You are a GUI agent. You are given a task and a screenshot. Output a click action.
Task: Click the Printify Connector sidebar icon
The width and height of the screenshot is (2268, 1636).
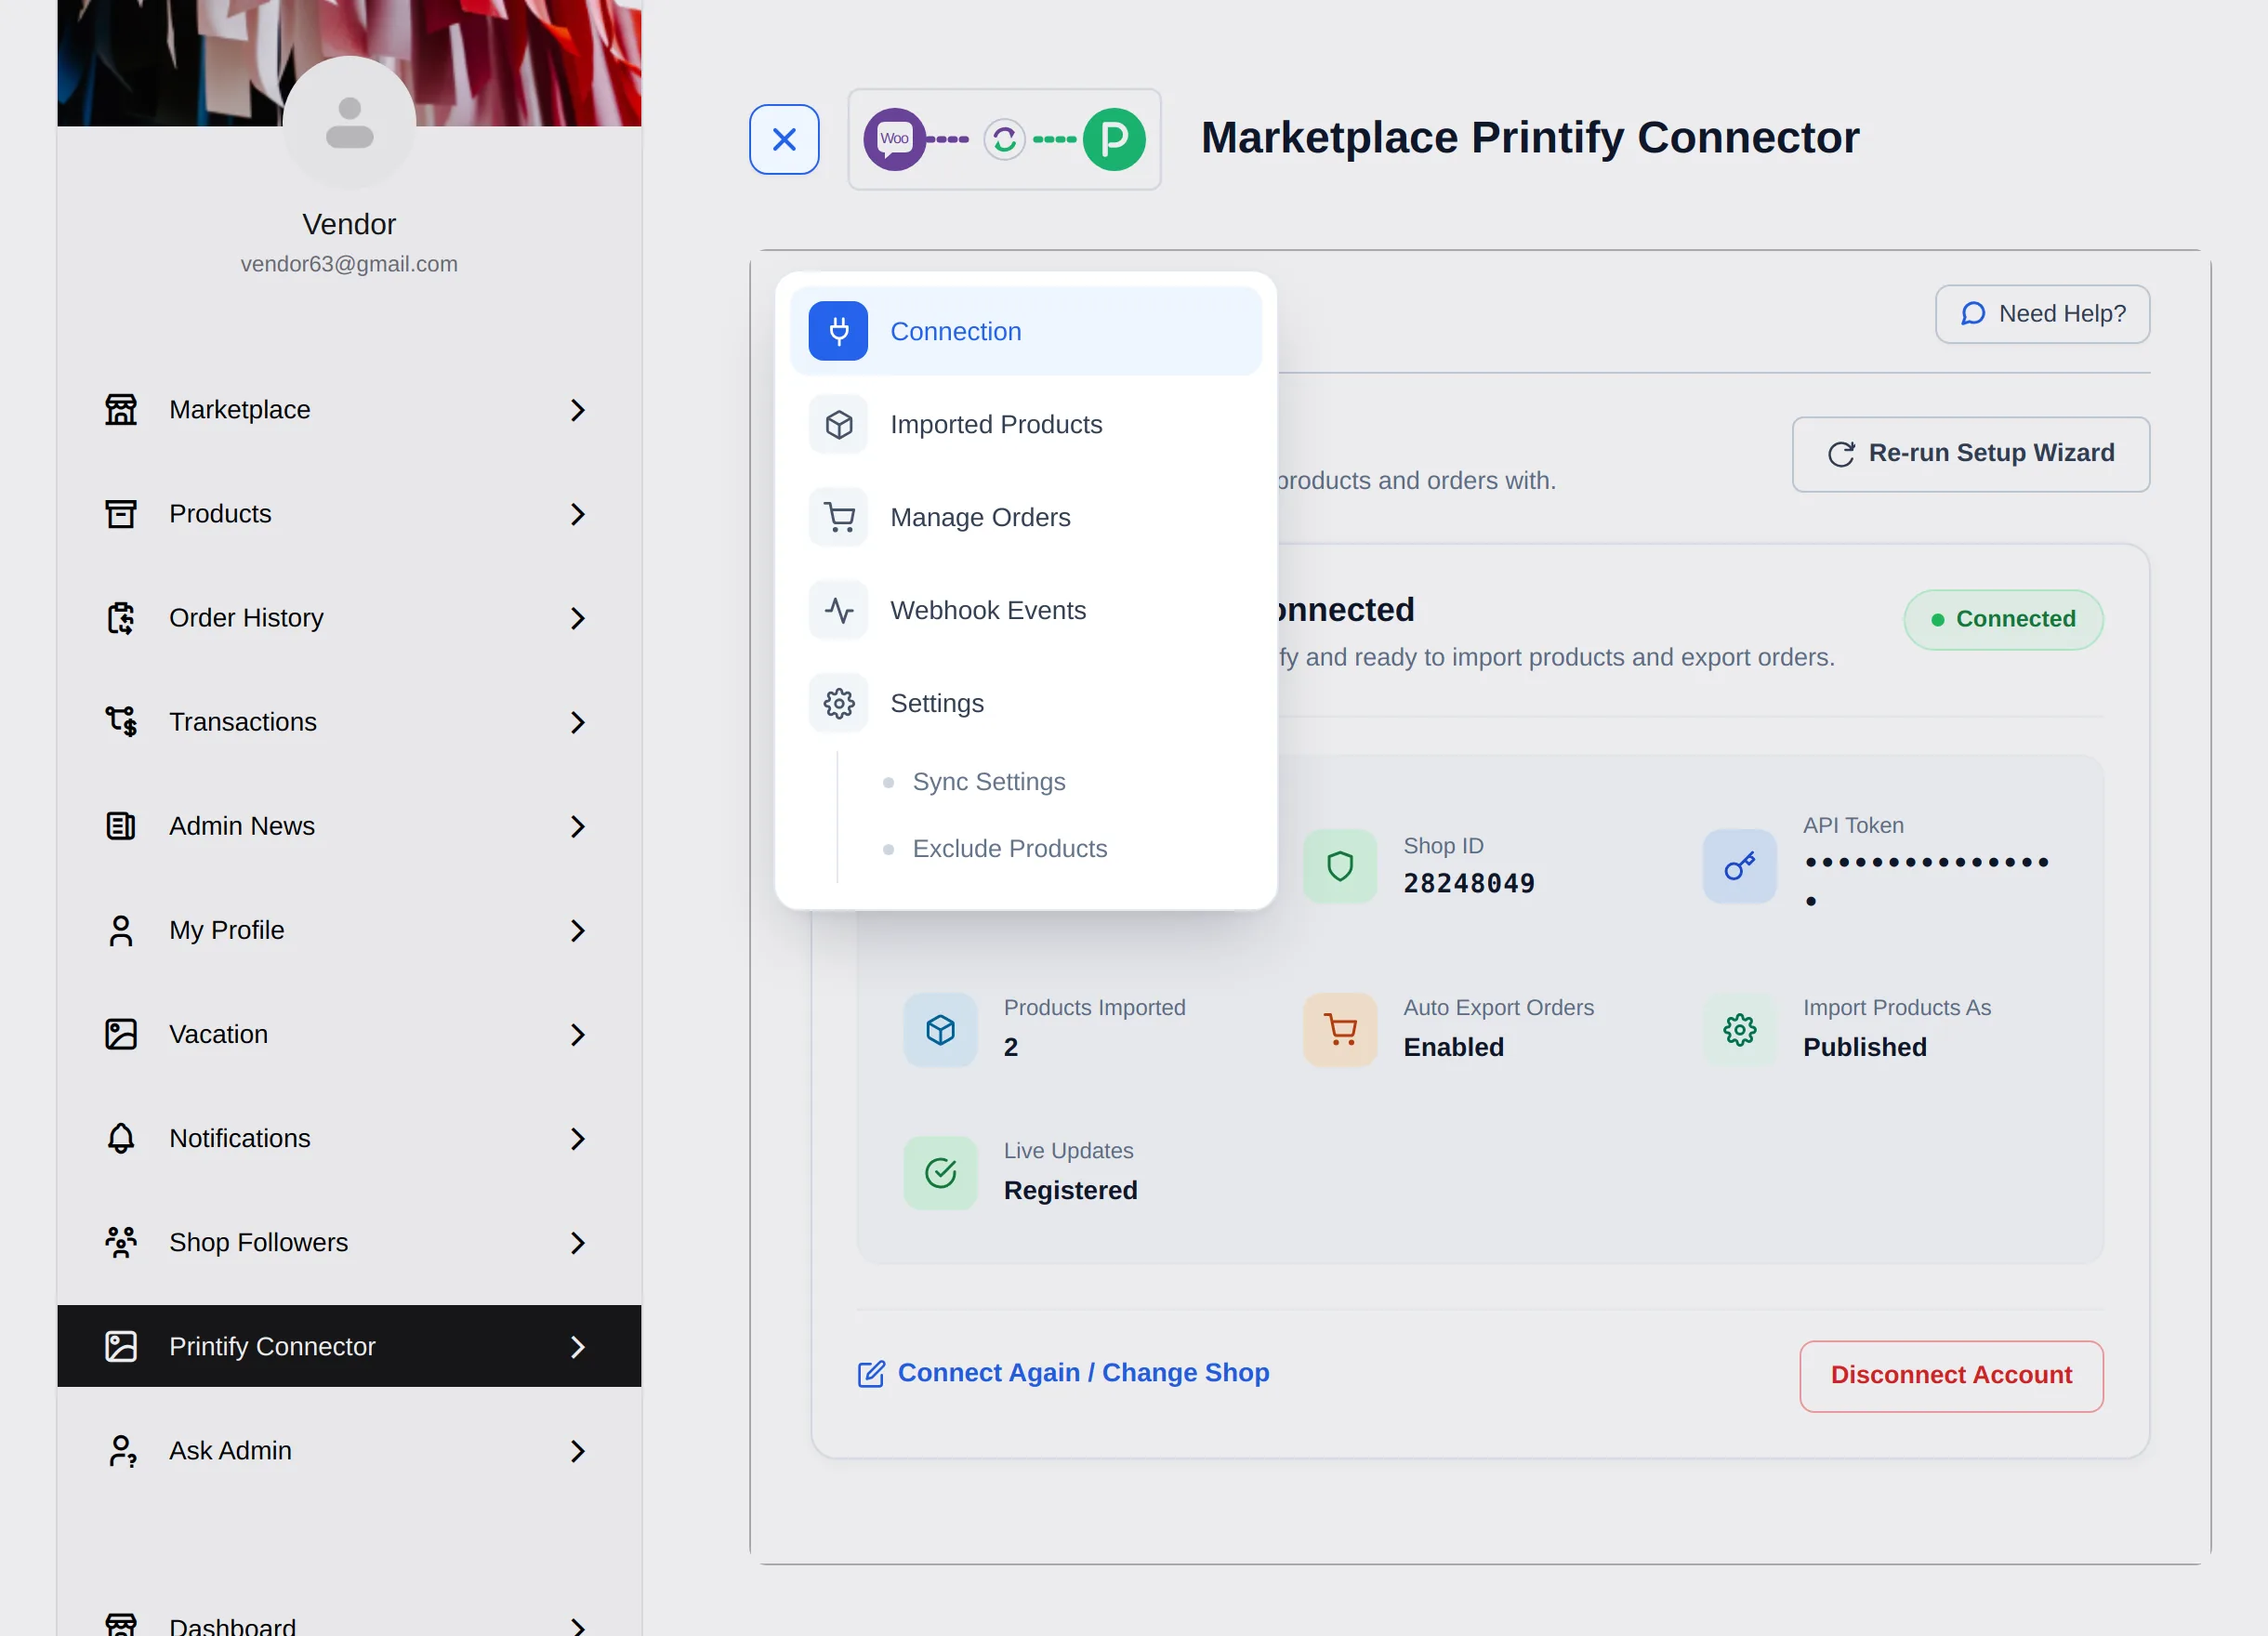[121, 1346]
